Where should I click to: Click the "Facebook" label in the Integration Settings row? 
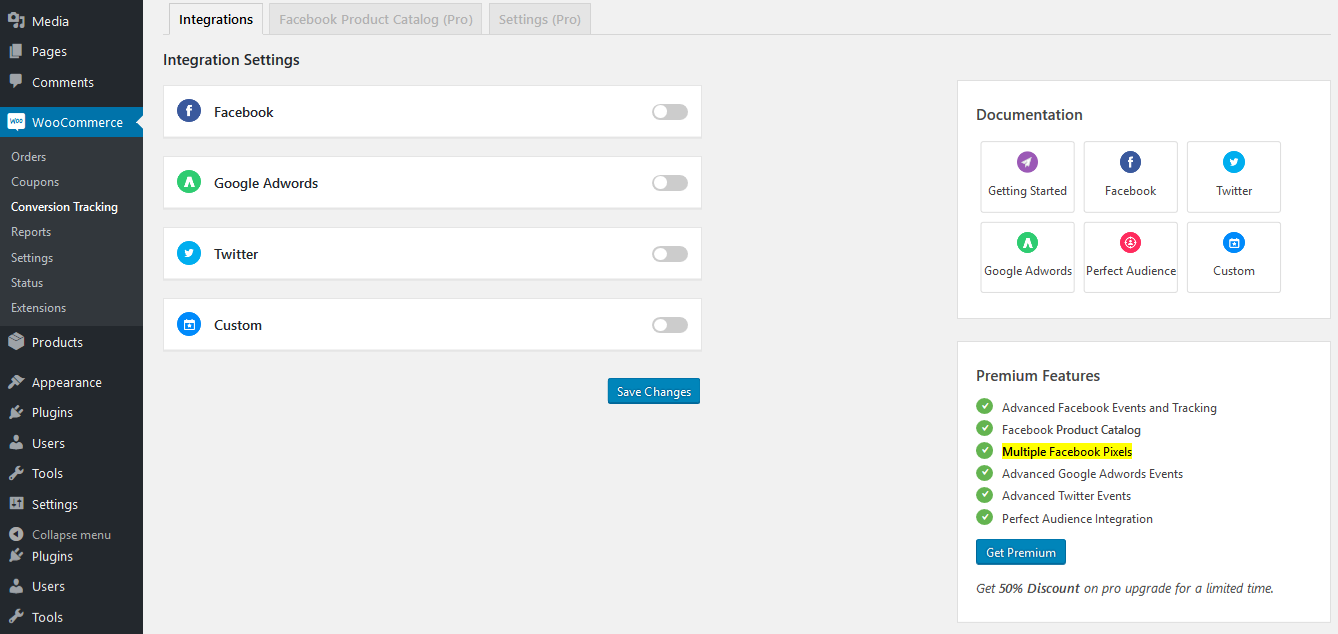click(243, 112)
